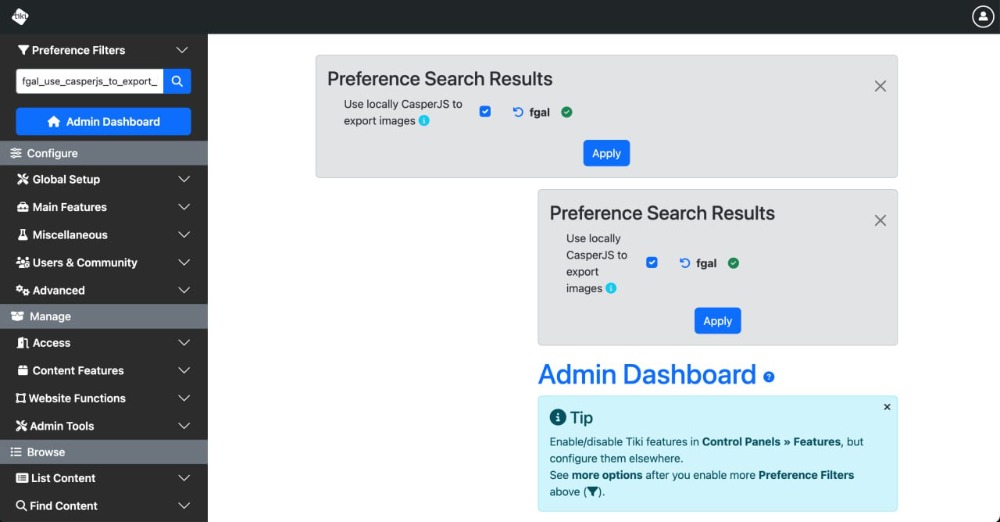Uncheck CasperJS checkbox in upper results panel
The image size is (1000, 522).
[x=485, y=112]
